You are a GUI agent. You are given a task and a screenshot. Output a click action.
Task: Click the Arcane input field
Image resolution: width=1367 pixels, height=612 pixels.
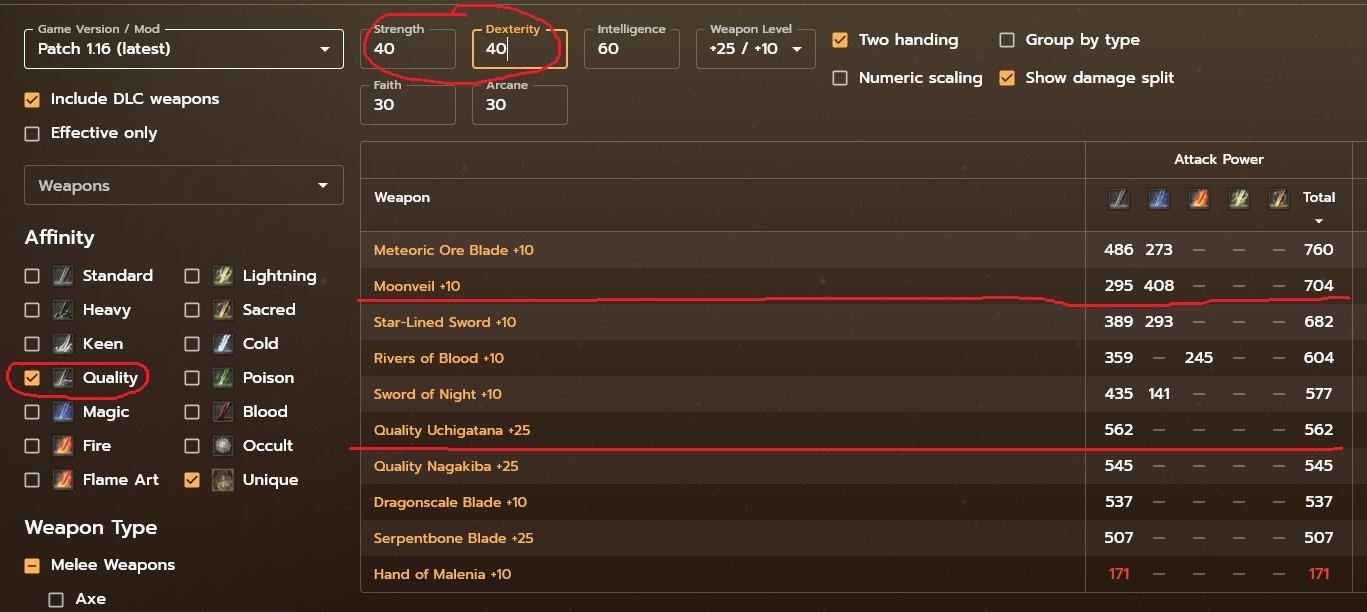(520, 105)
